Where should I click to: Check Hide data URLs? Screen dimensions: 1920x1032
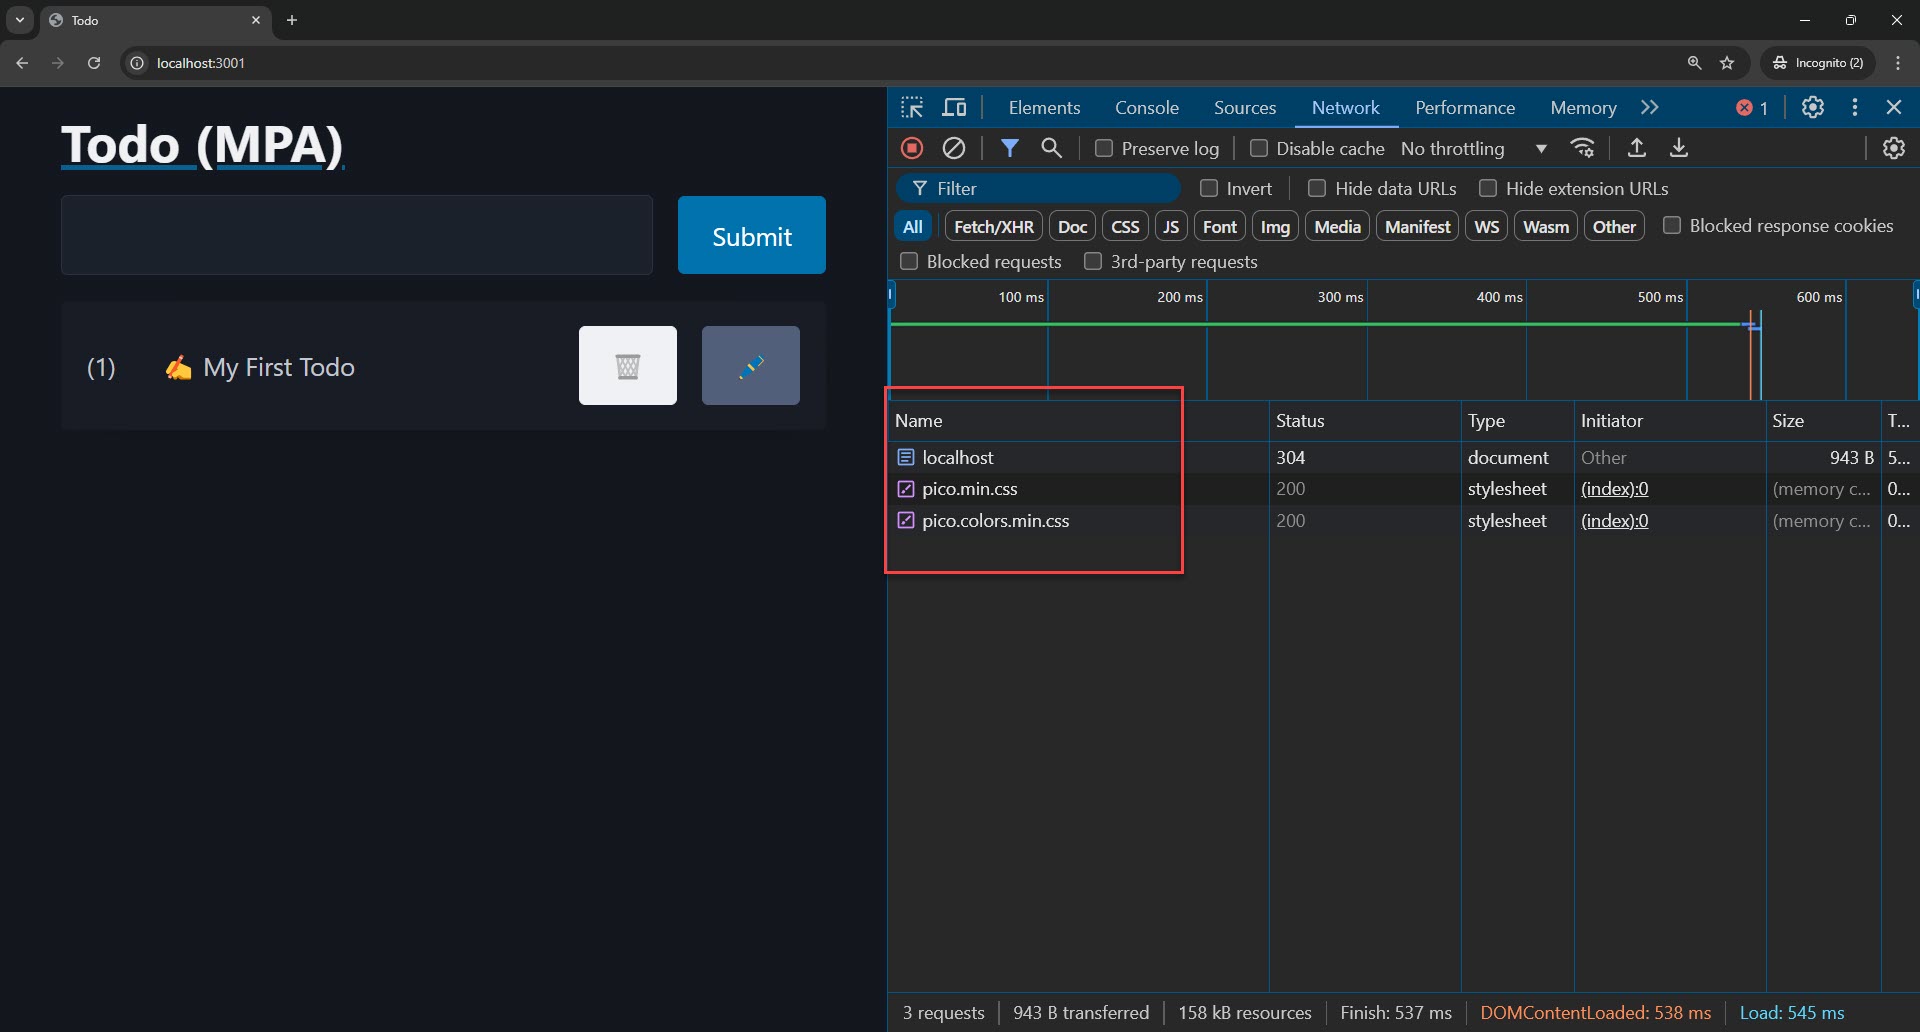point(1317,188)
